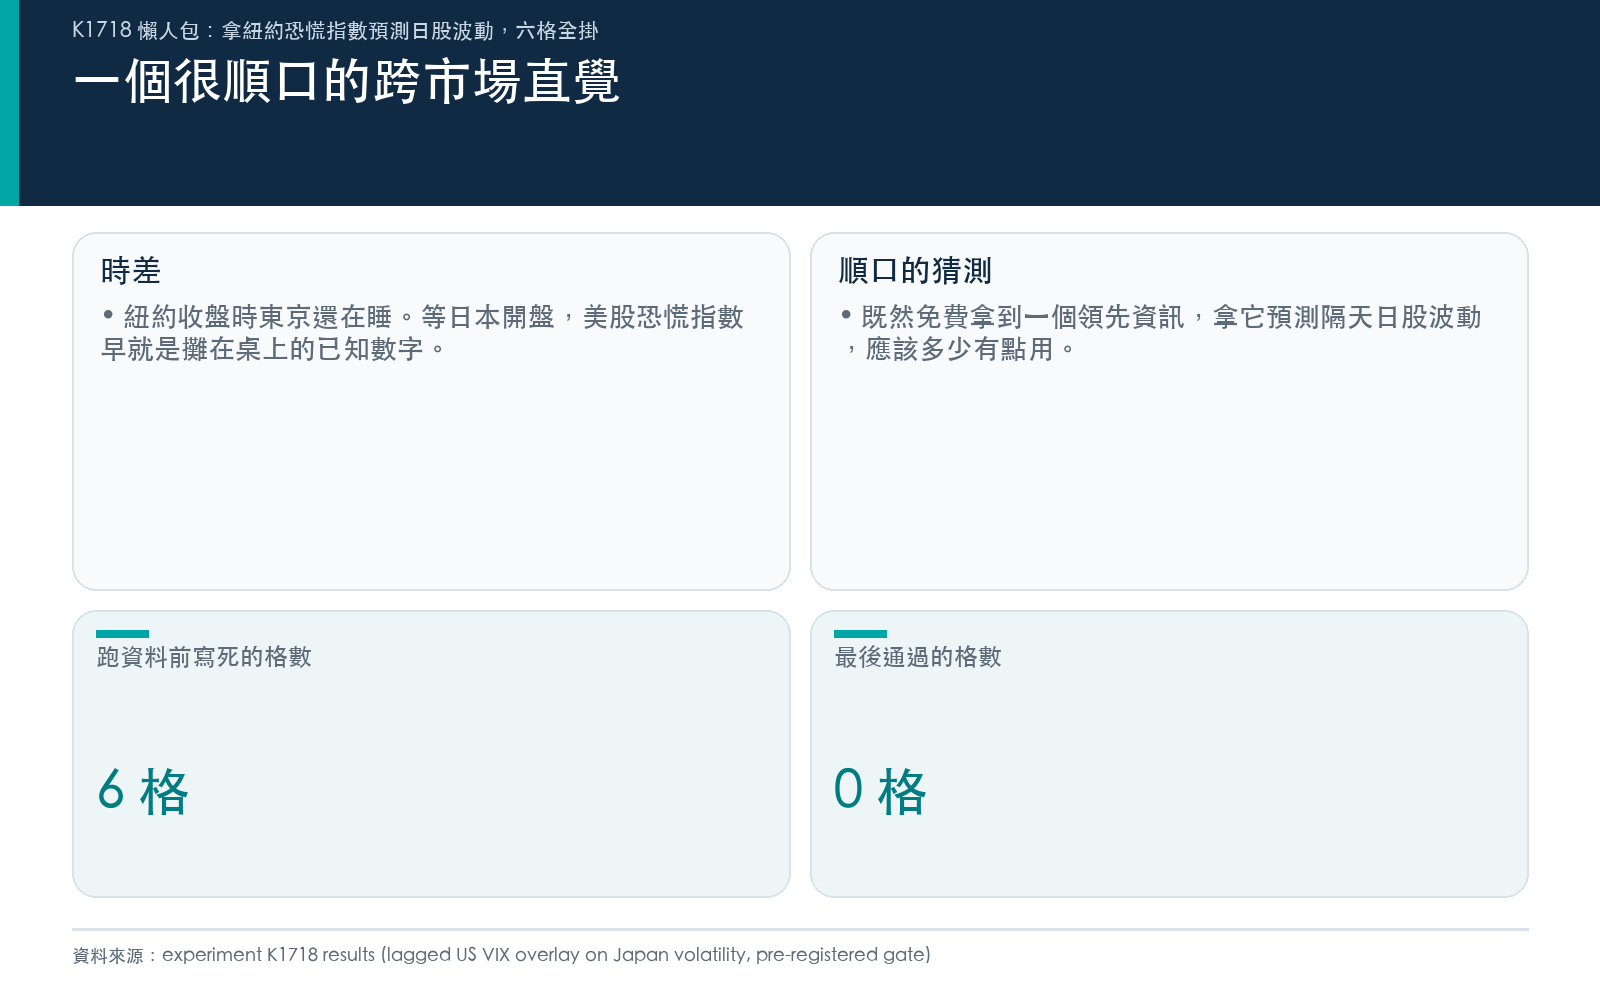The height and width of the screenshot is (1000, 1600).
Task: Click the 順口的猜測 card heading
Action: point(915,271)
